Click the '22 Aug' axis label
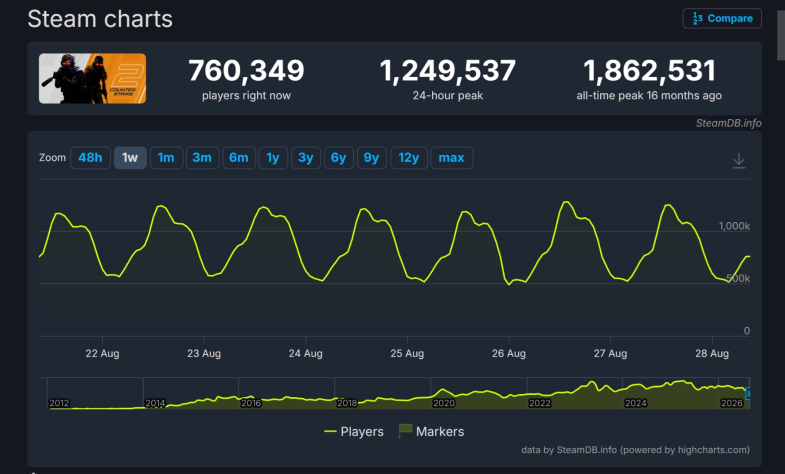 coord(103,353)
